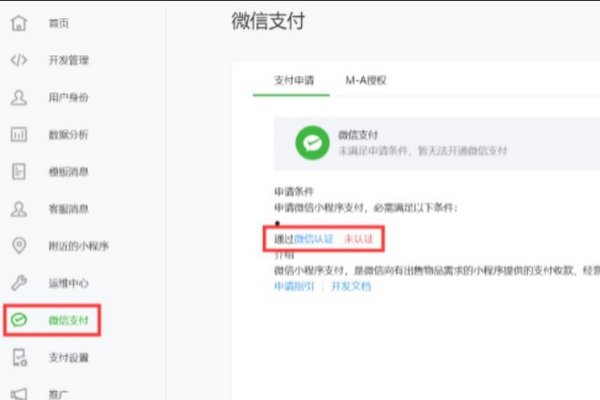This screenshot has height=400, width=600.
Task: Click the 未满足申请条件 notice text
Action: tap(422, 150)
